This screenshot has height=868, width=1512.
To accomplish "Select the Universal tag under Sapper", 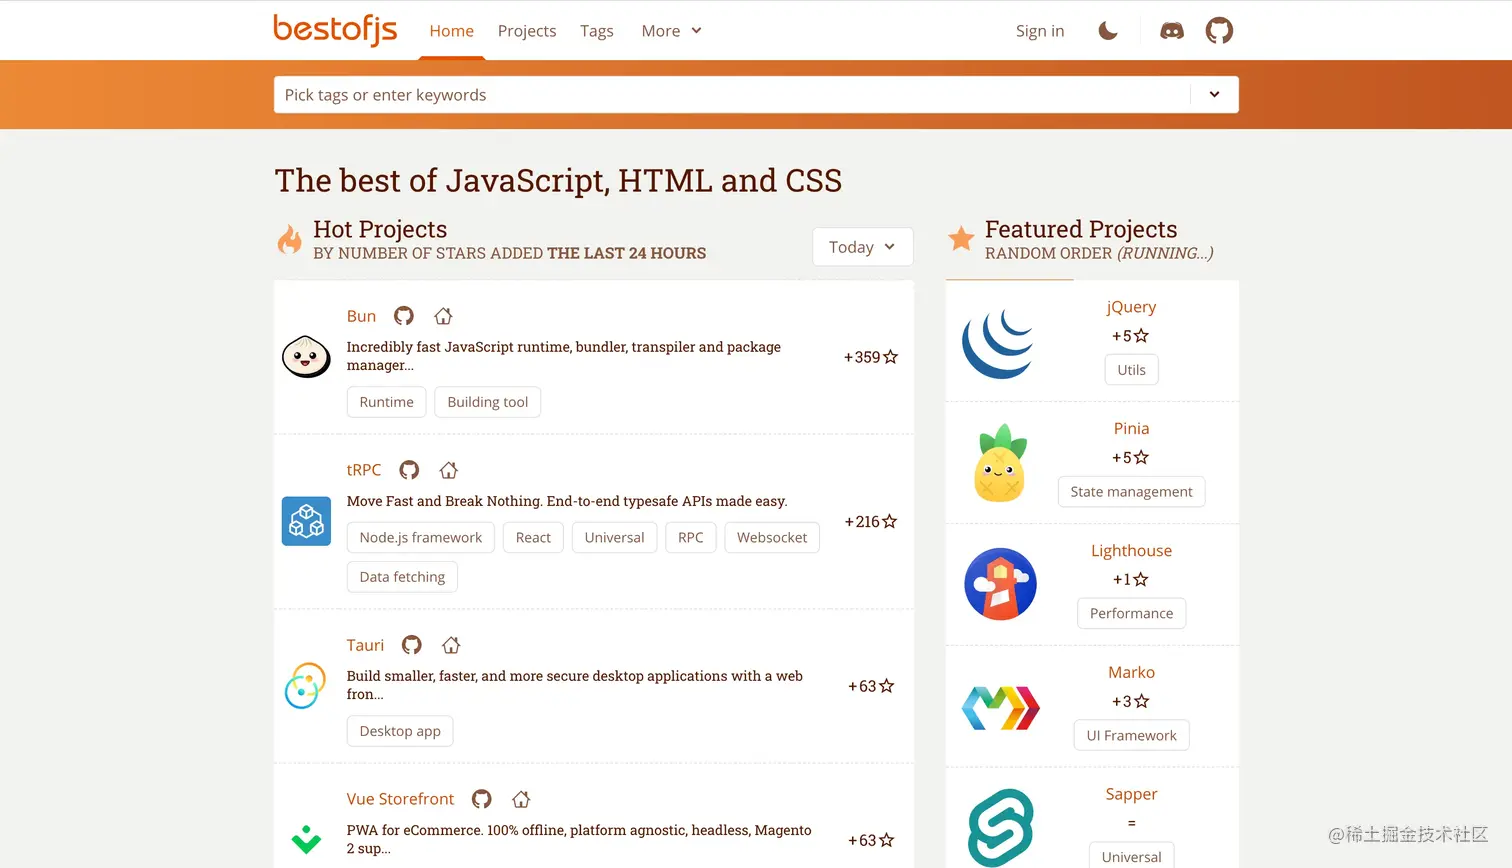I will 1131,857.
